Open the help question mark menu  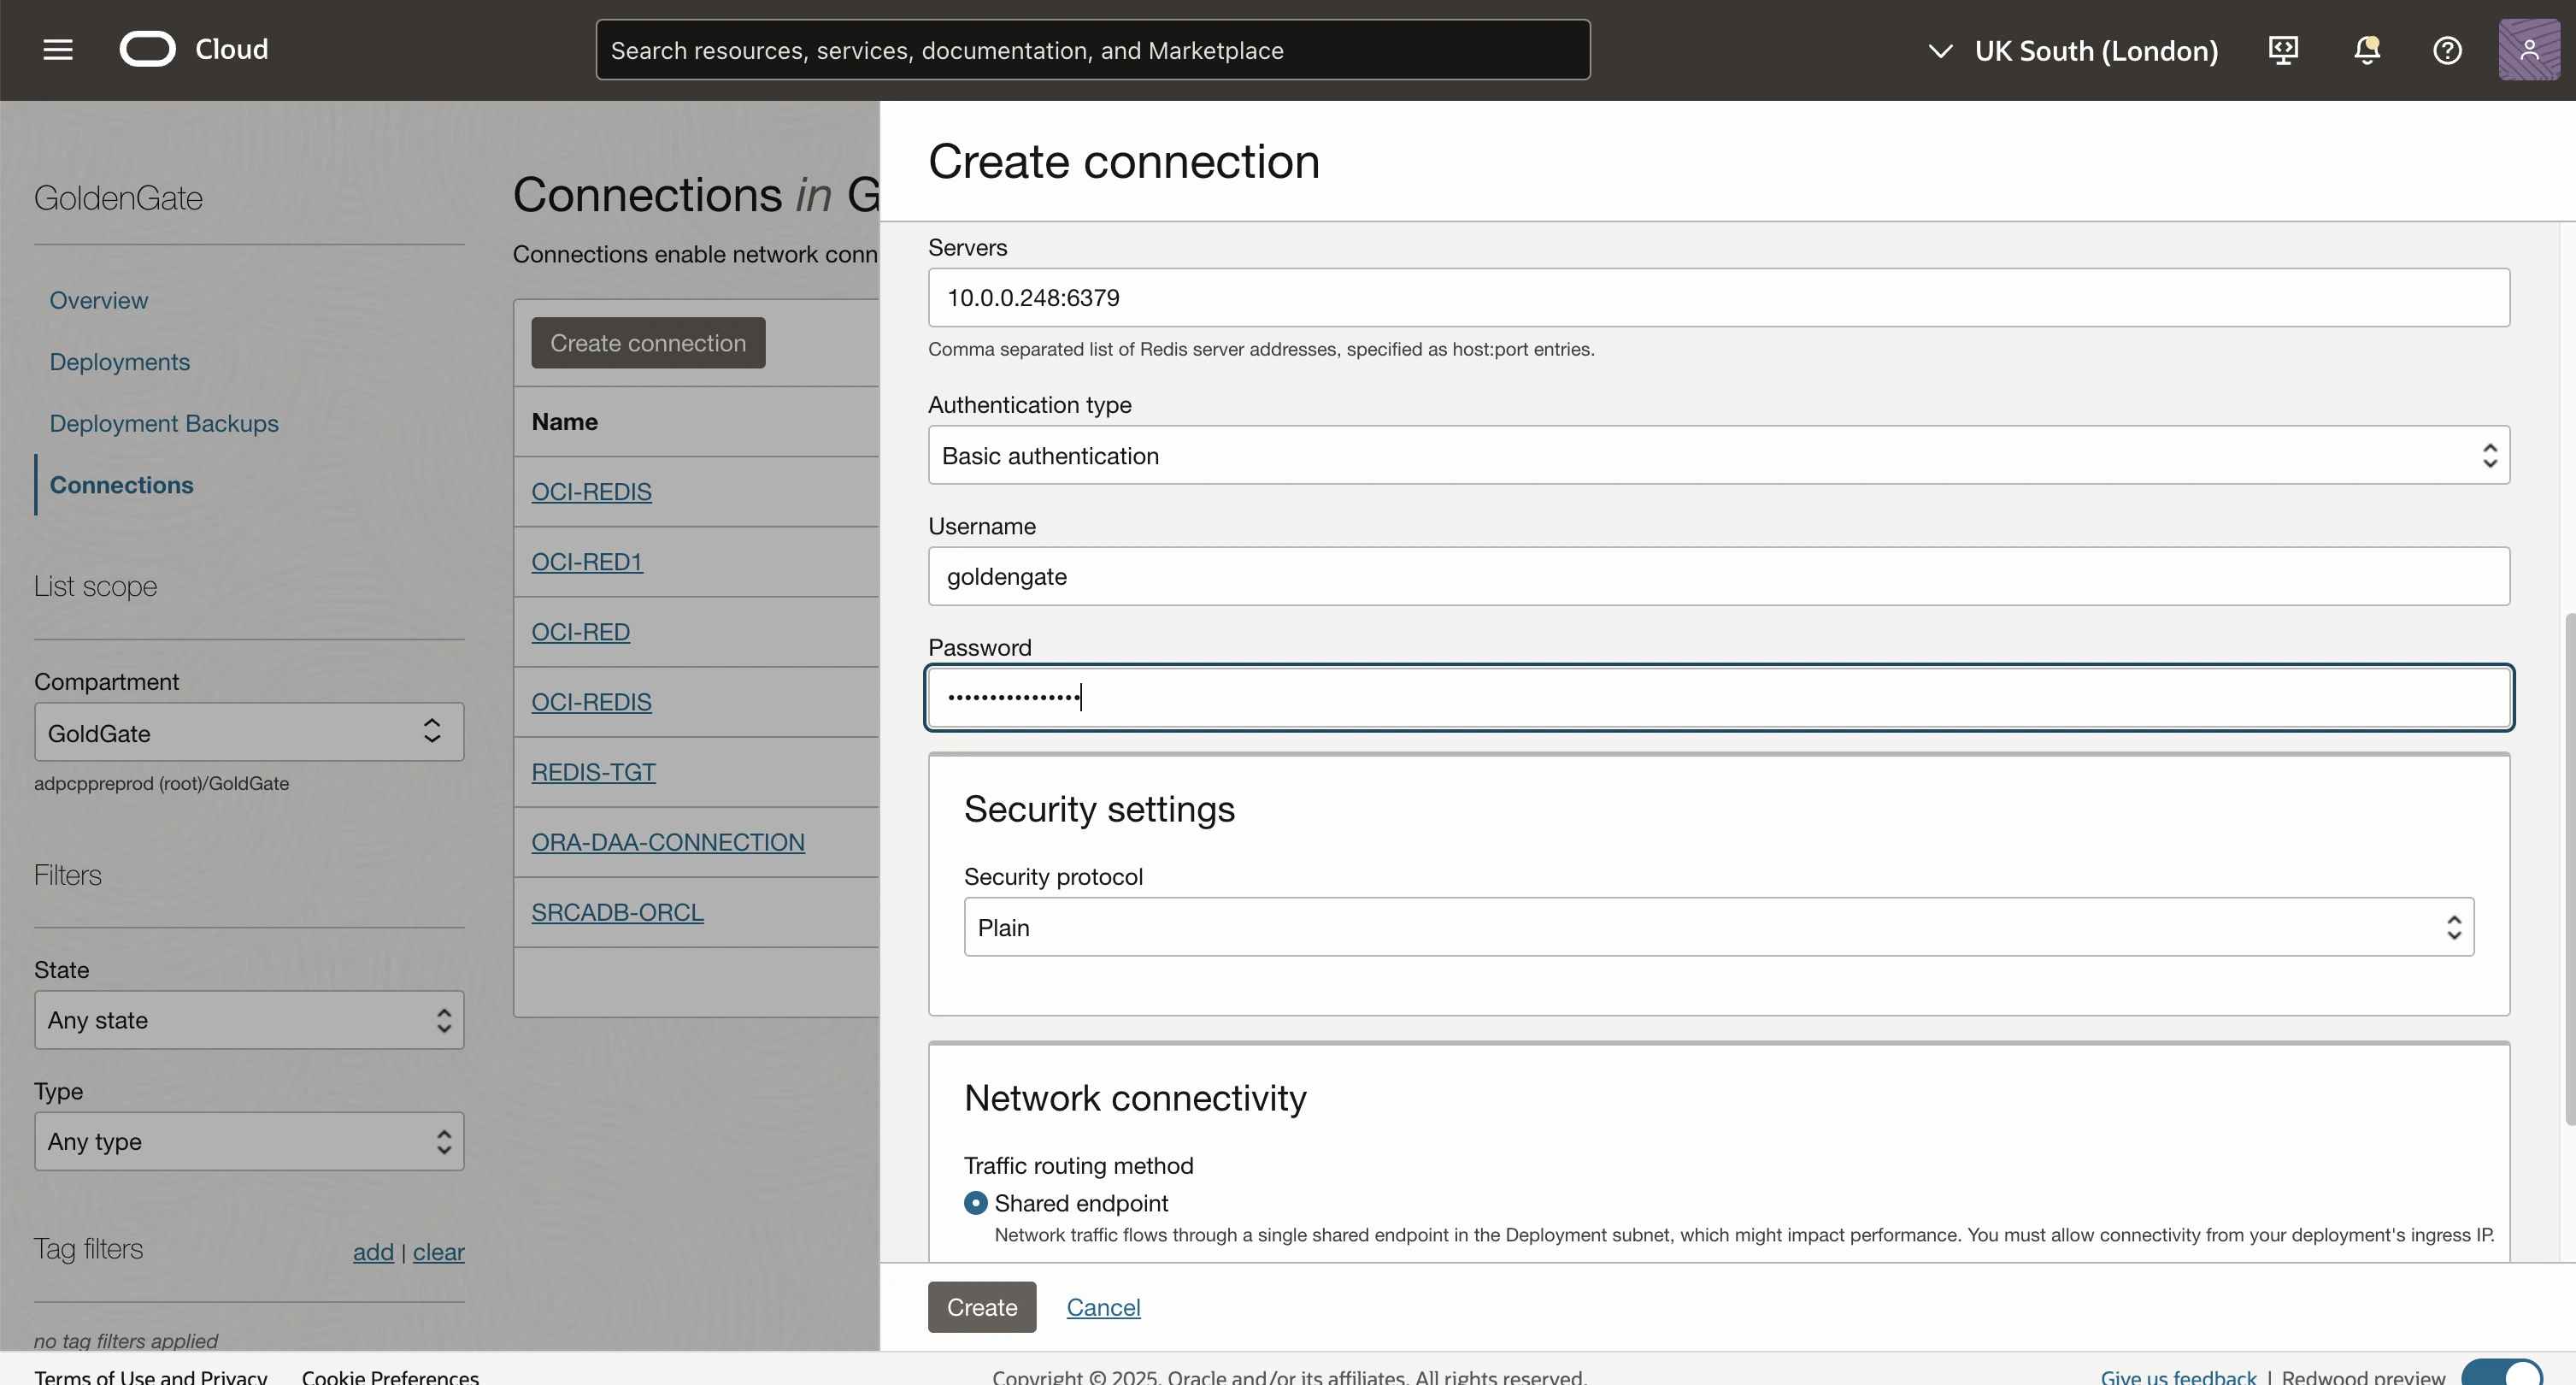tap(2447, 50)
